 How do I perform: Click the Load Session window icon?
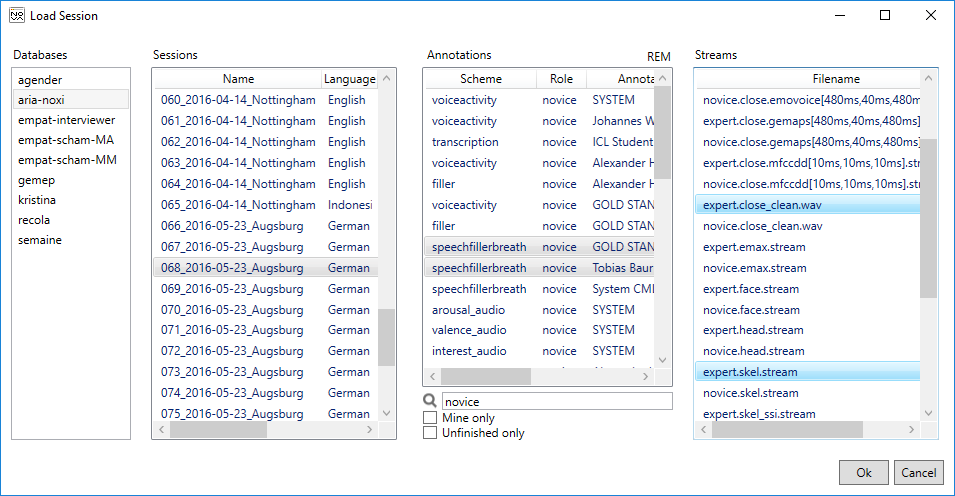point(17,16)
